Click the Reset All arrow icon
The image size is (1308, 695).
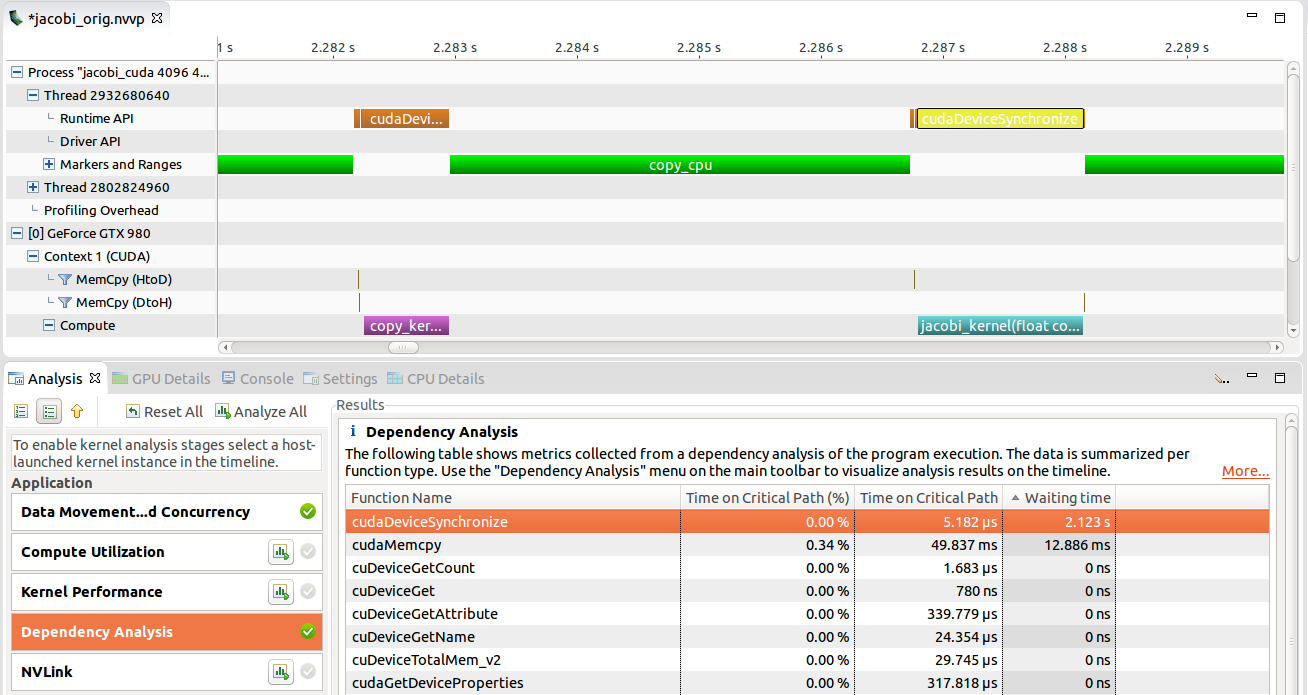pos(131,411)
